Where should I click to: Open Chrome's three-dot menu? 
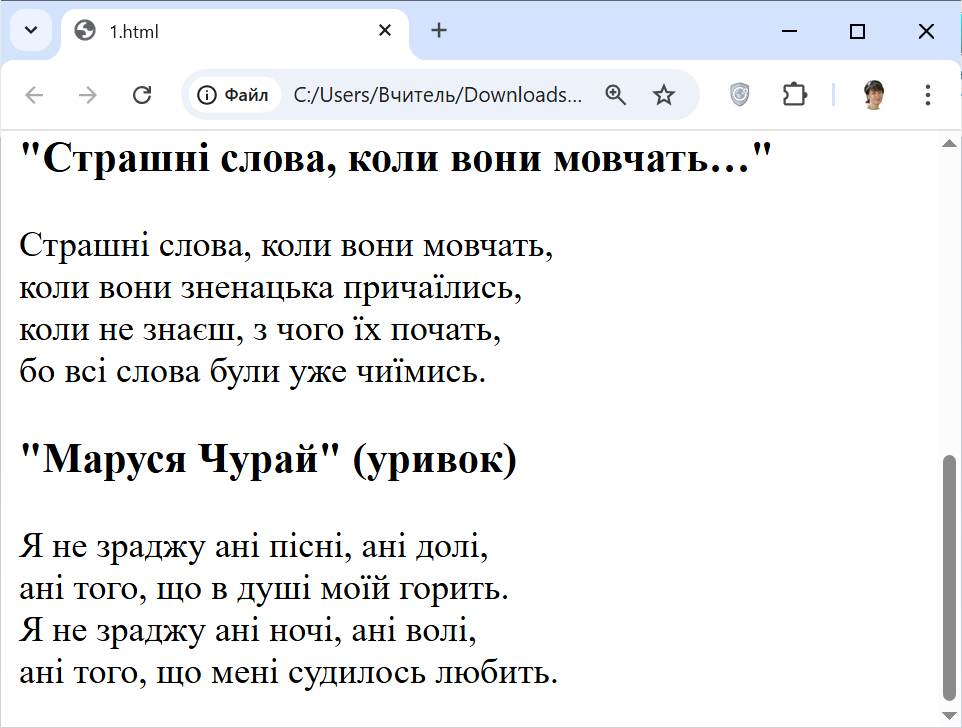pyautogui.click(x=928, y=95)
